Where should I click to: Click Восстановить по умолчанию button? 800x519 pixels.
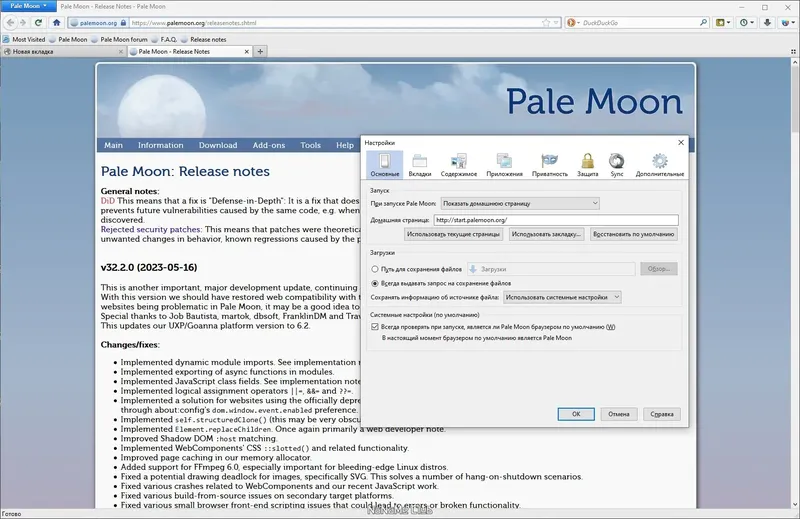(634, 234)
